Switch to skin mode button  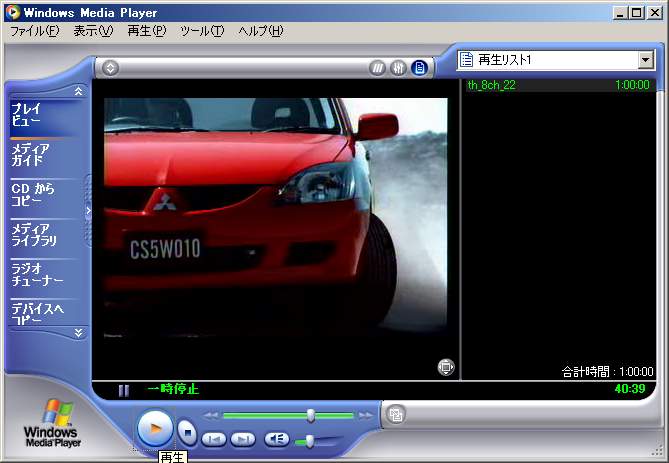click(396, 414)
